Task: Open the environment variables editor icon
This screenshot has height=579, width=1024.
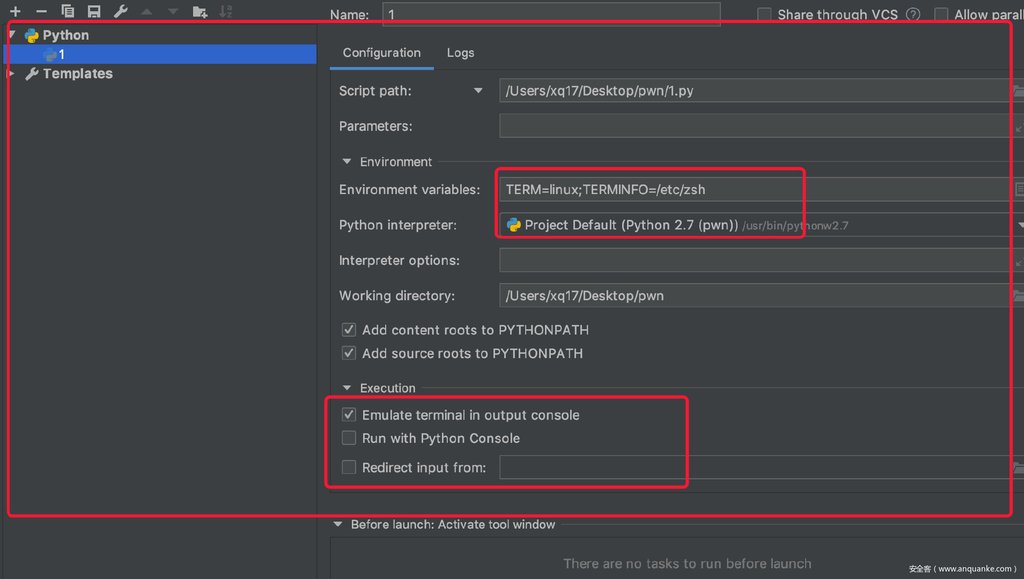Action: click(1018, 189)
